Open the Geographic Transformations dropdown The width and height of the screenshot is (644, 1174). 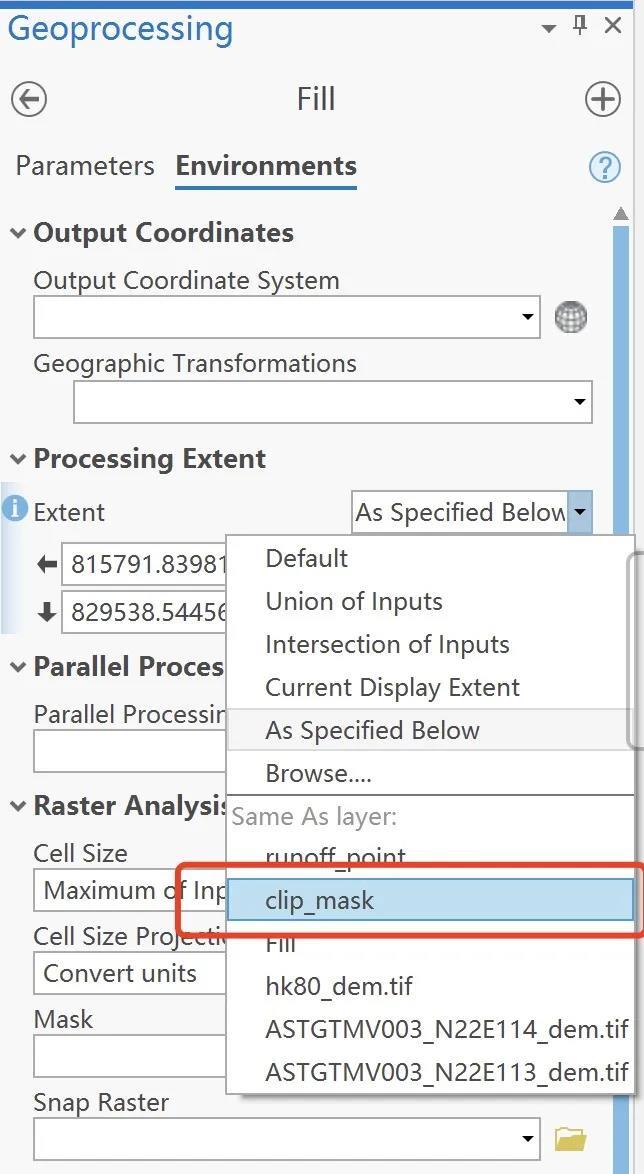point(579,402)
